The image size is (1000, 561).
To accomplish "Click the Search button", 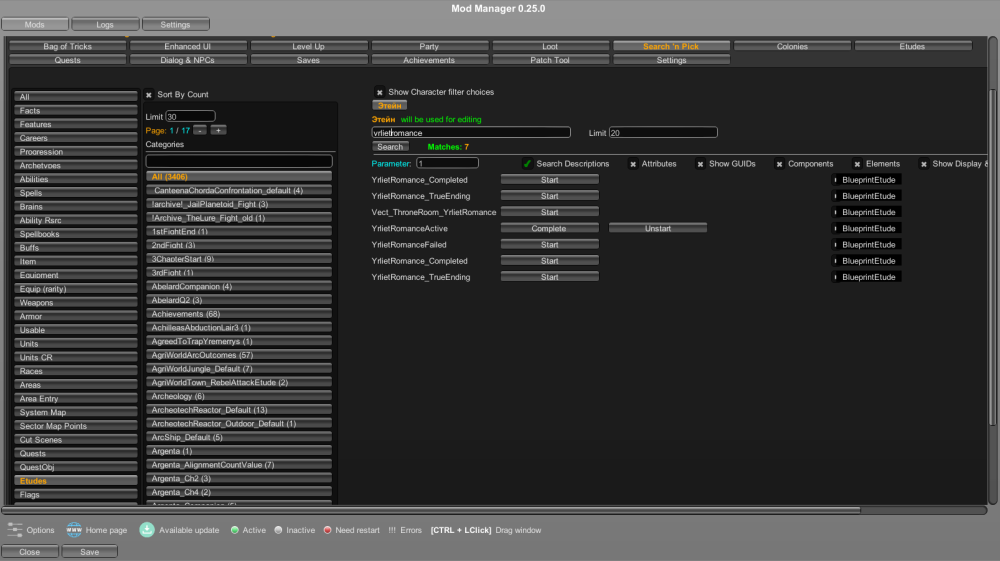I will point(390,147).
